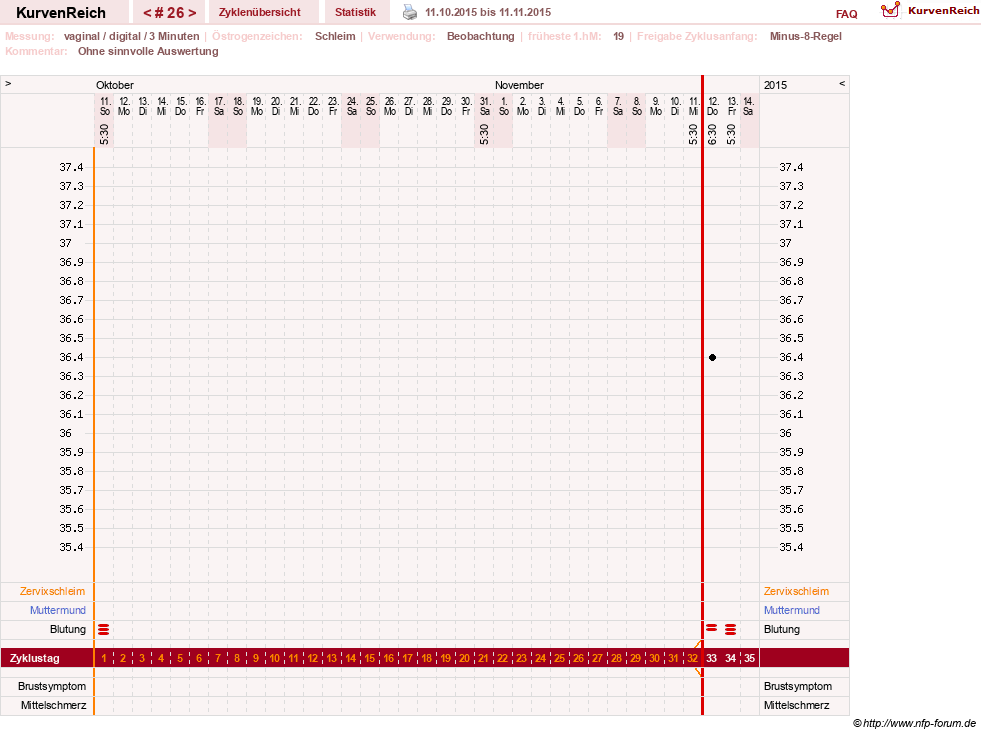Click the left Mittelschmerz row label

tap(53, 705)
